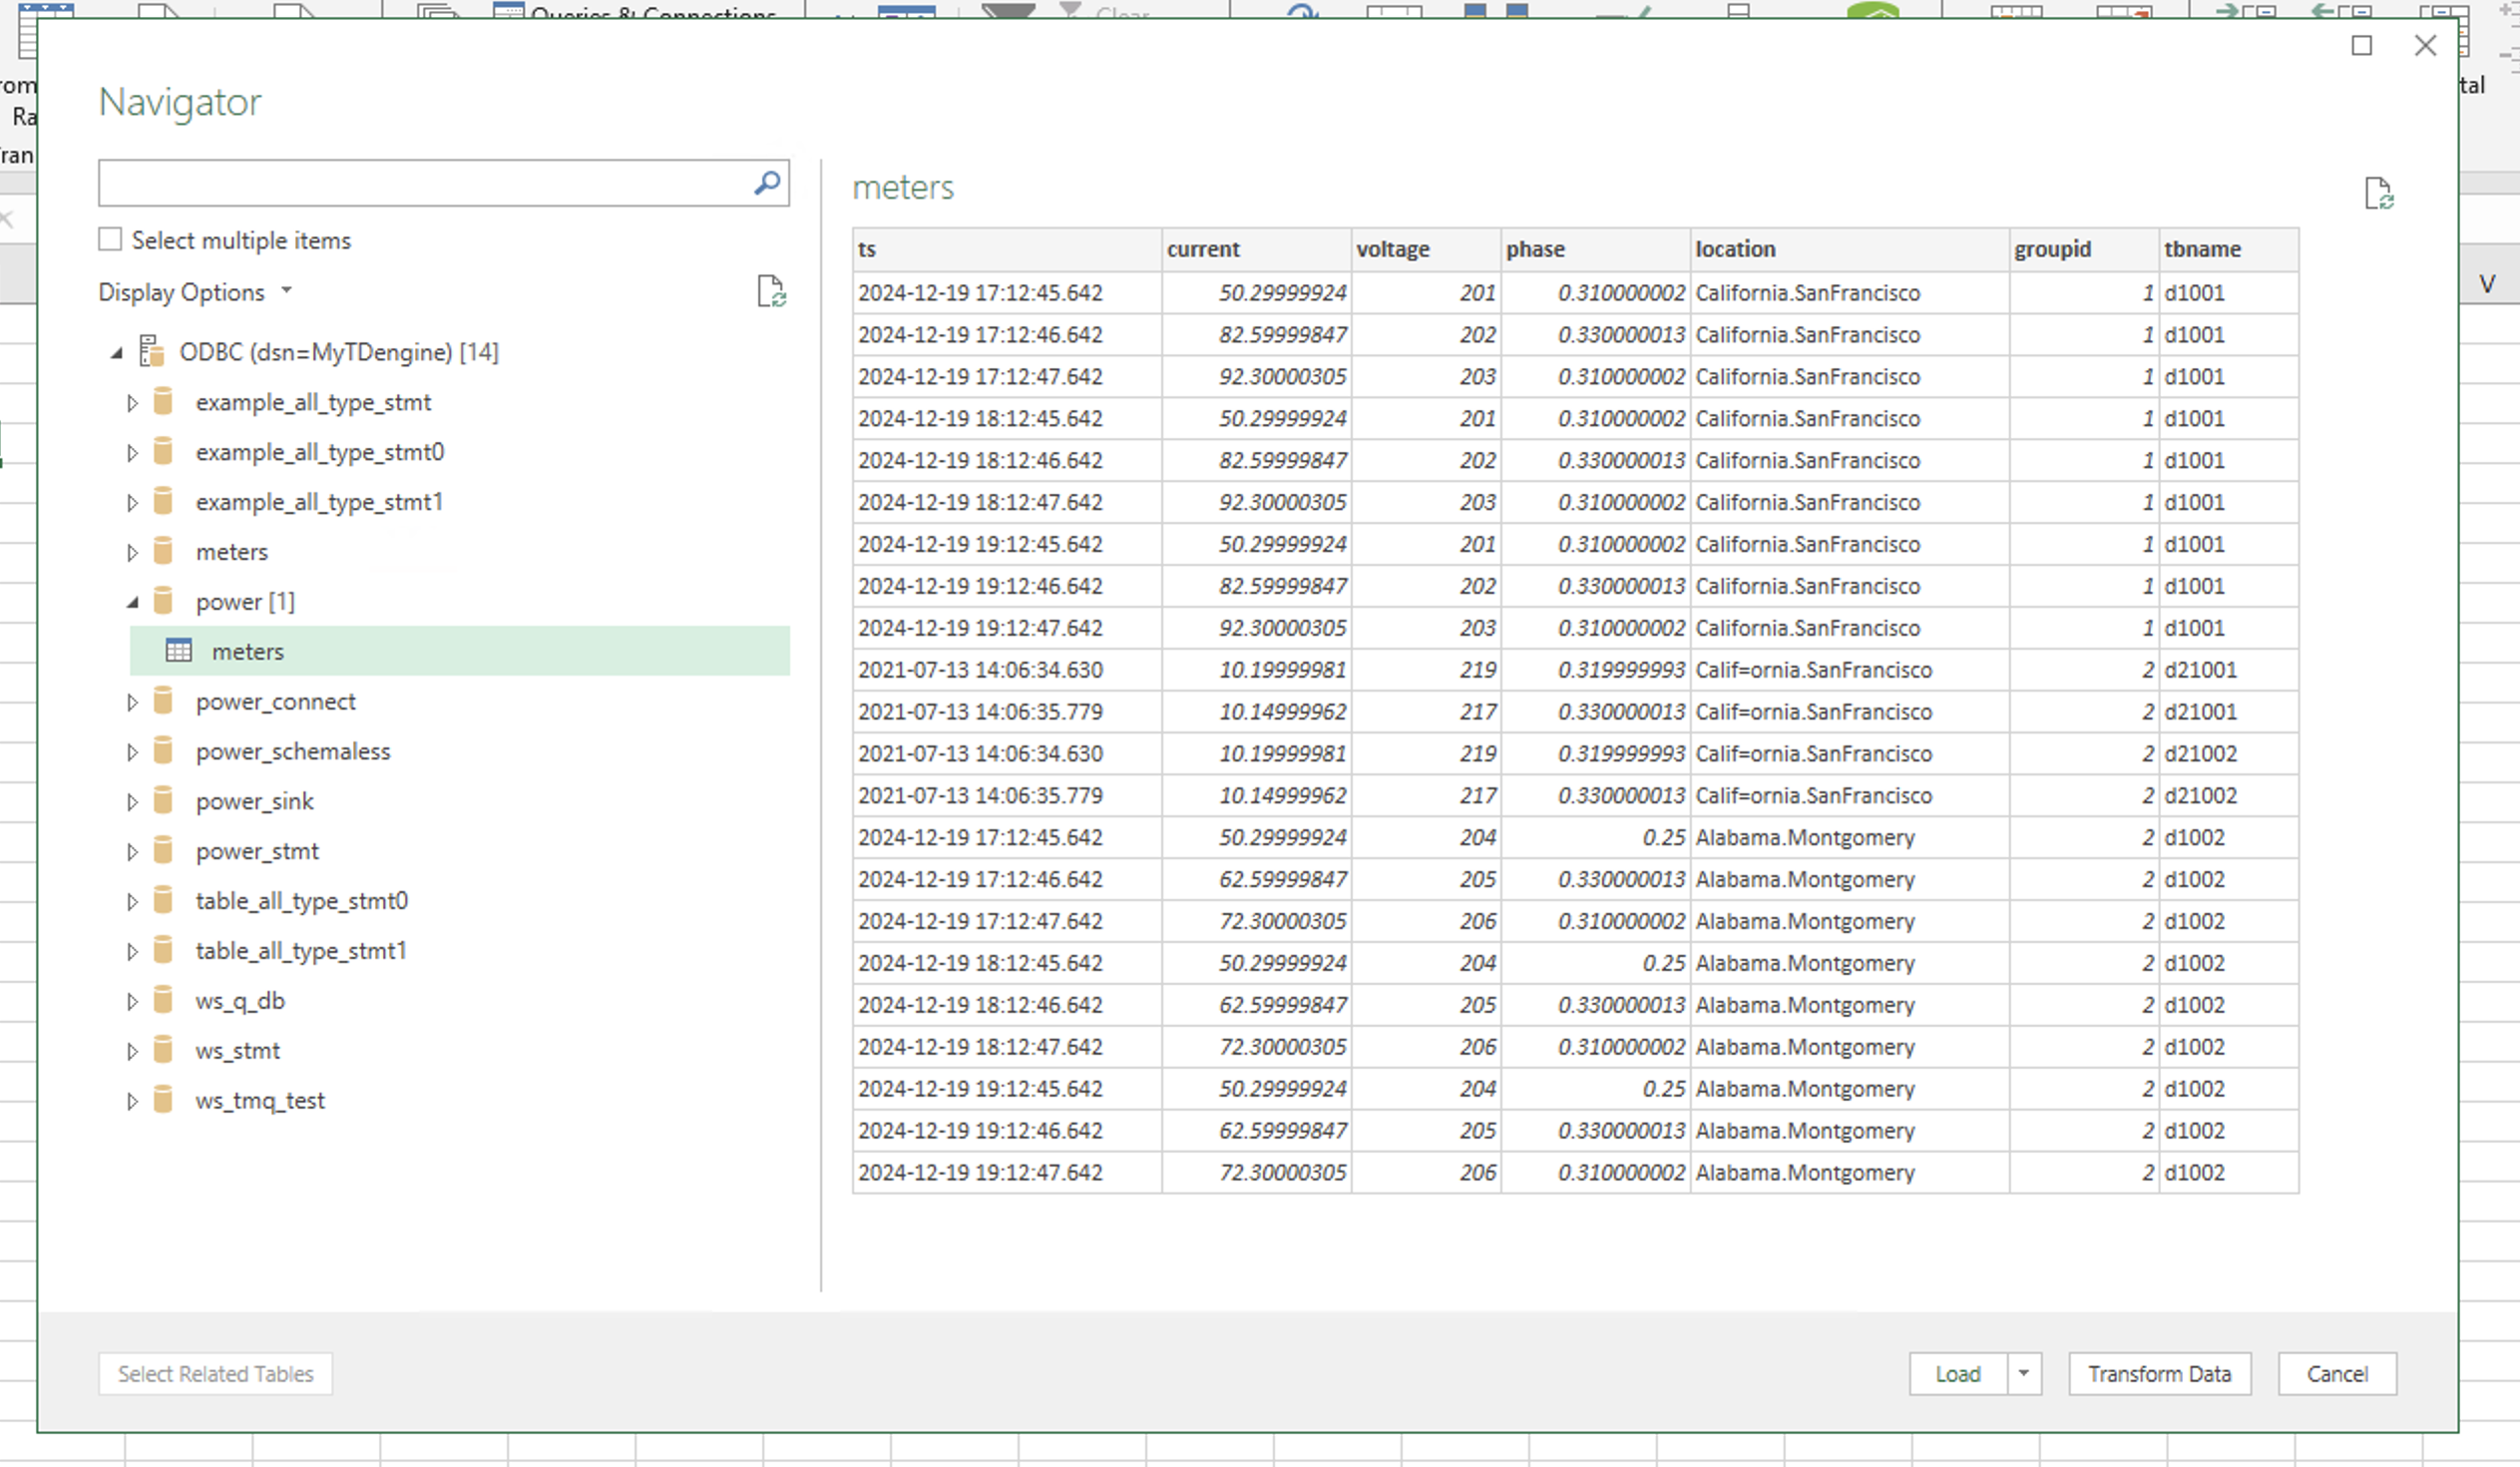Expand the ws_q_db database node

131,1001
